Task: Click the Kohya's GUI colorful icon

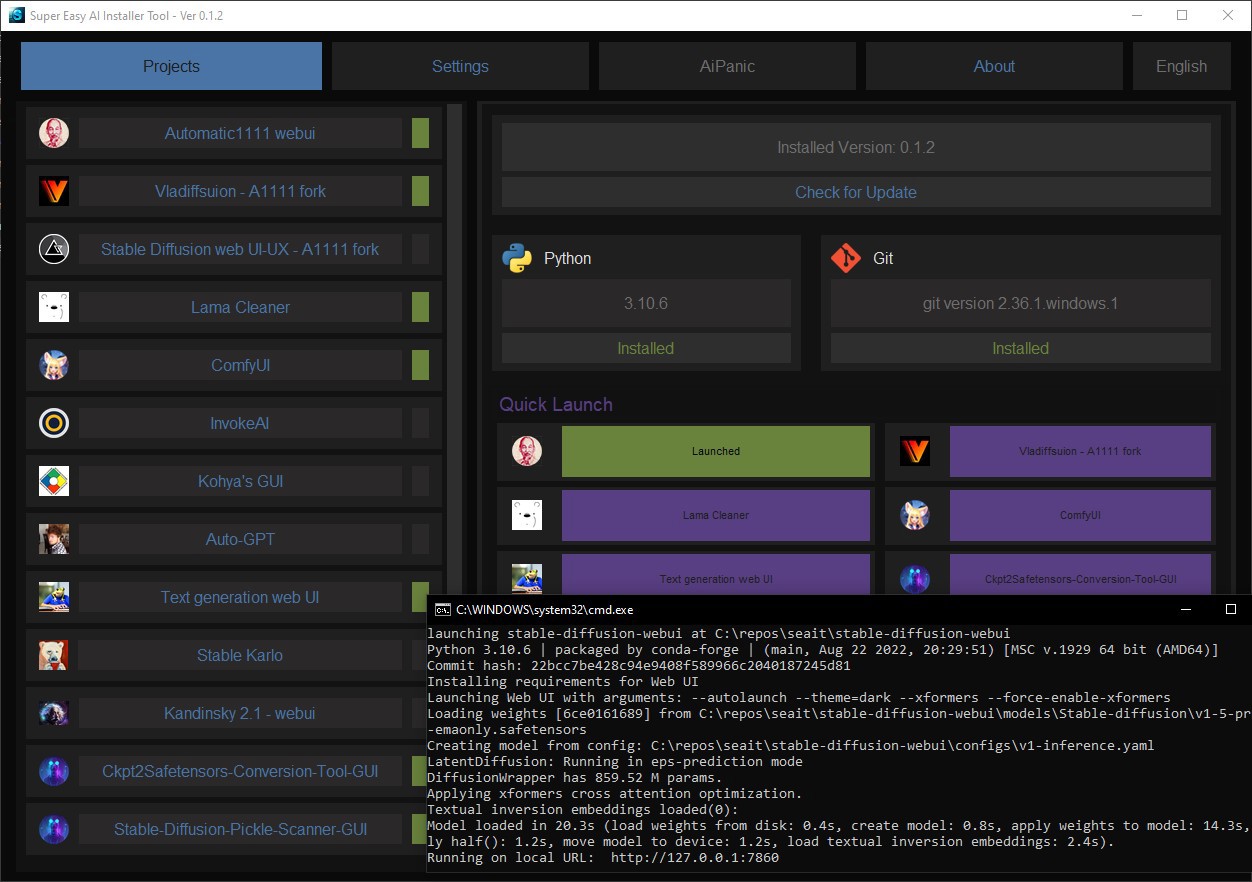Action: pyautogui.click(x=54, y=481)
